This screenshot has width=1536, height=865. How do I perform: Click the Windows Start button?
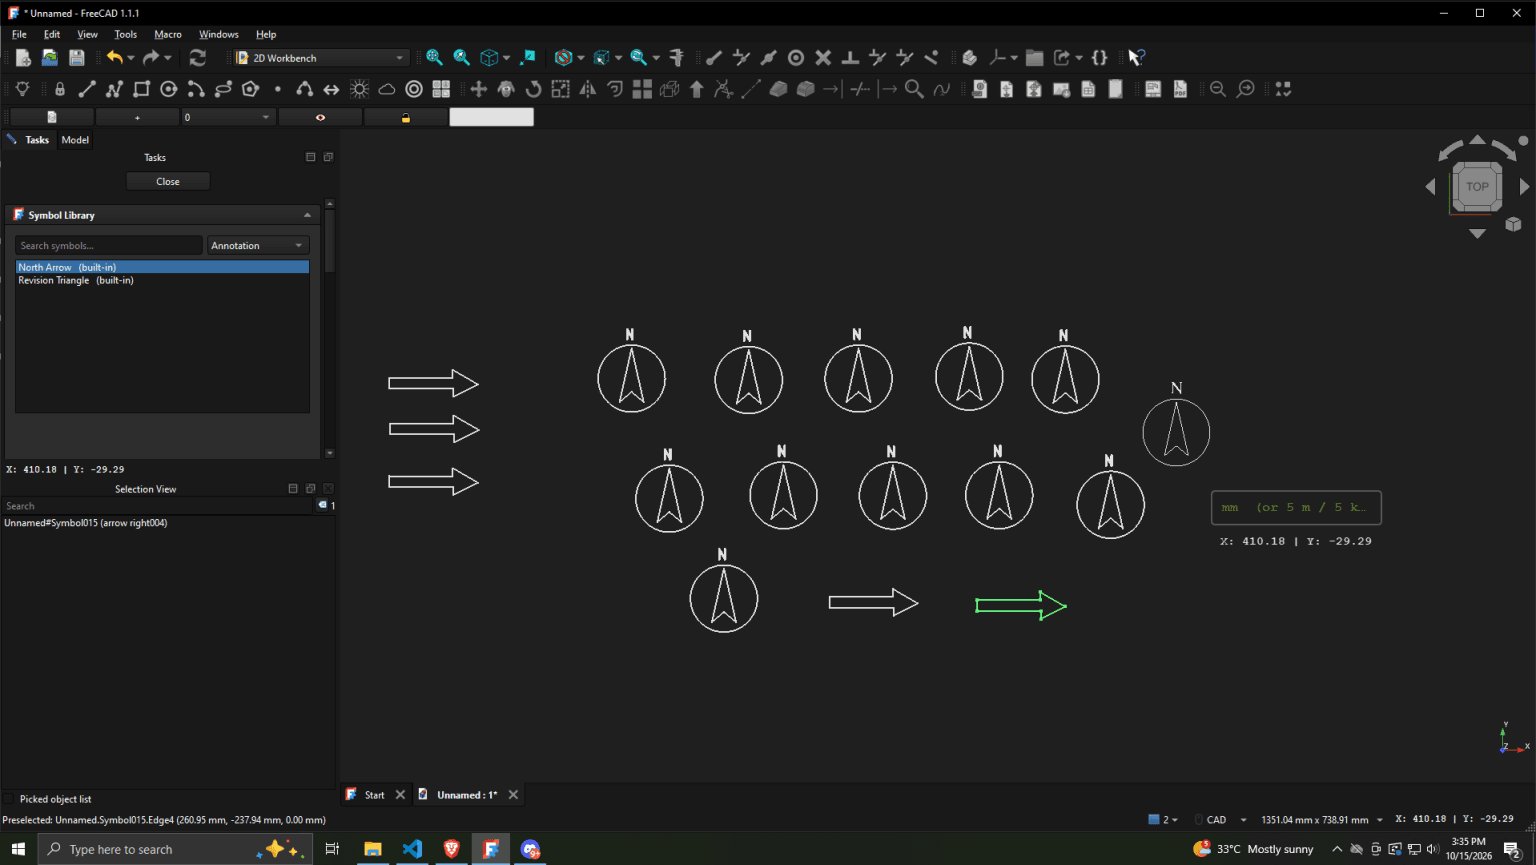(18, 849)
